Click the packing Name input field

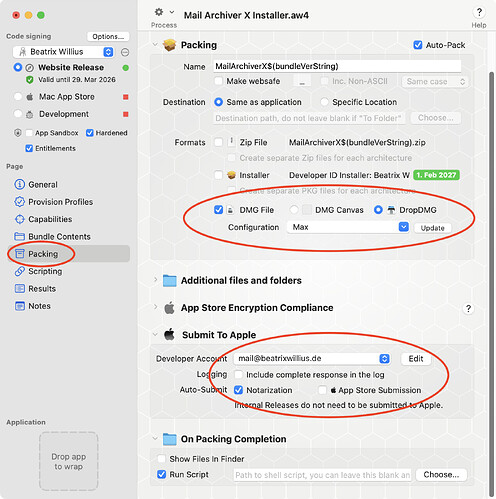tap(337, 66)
